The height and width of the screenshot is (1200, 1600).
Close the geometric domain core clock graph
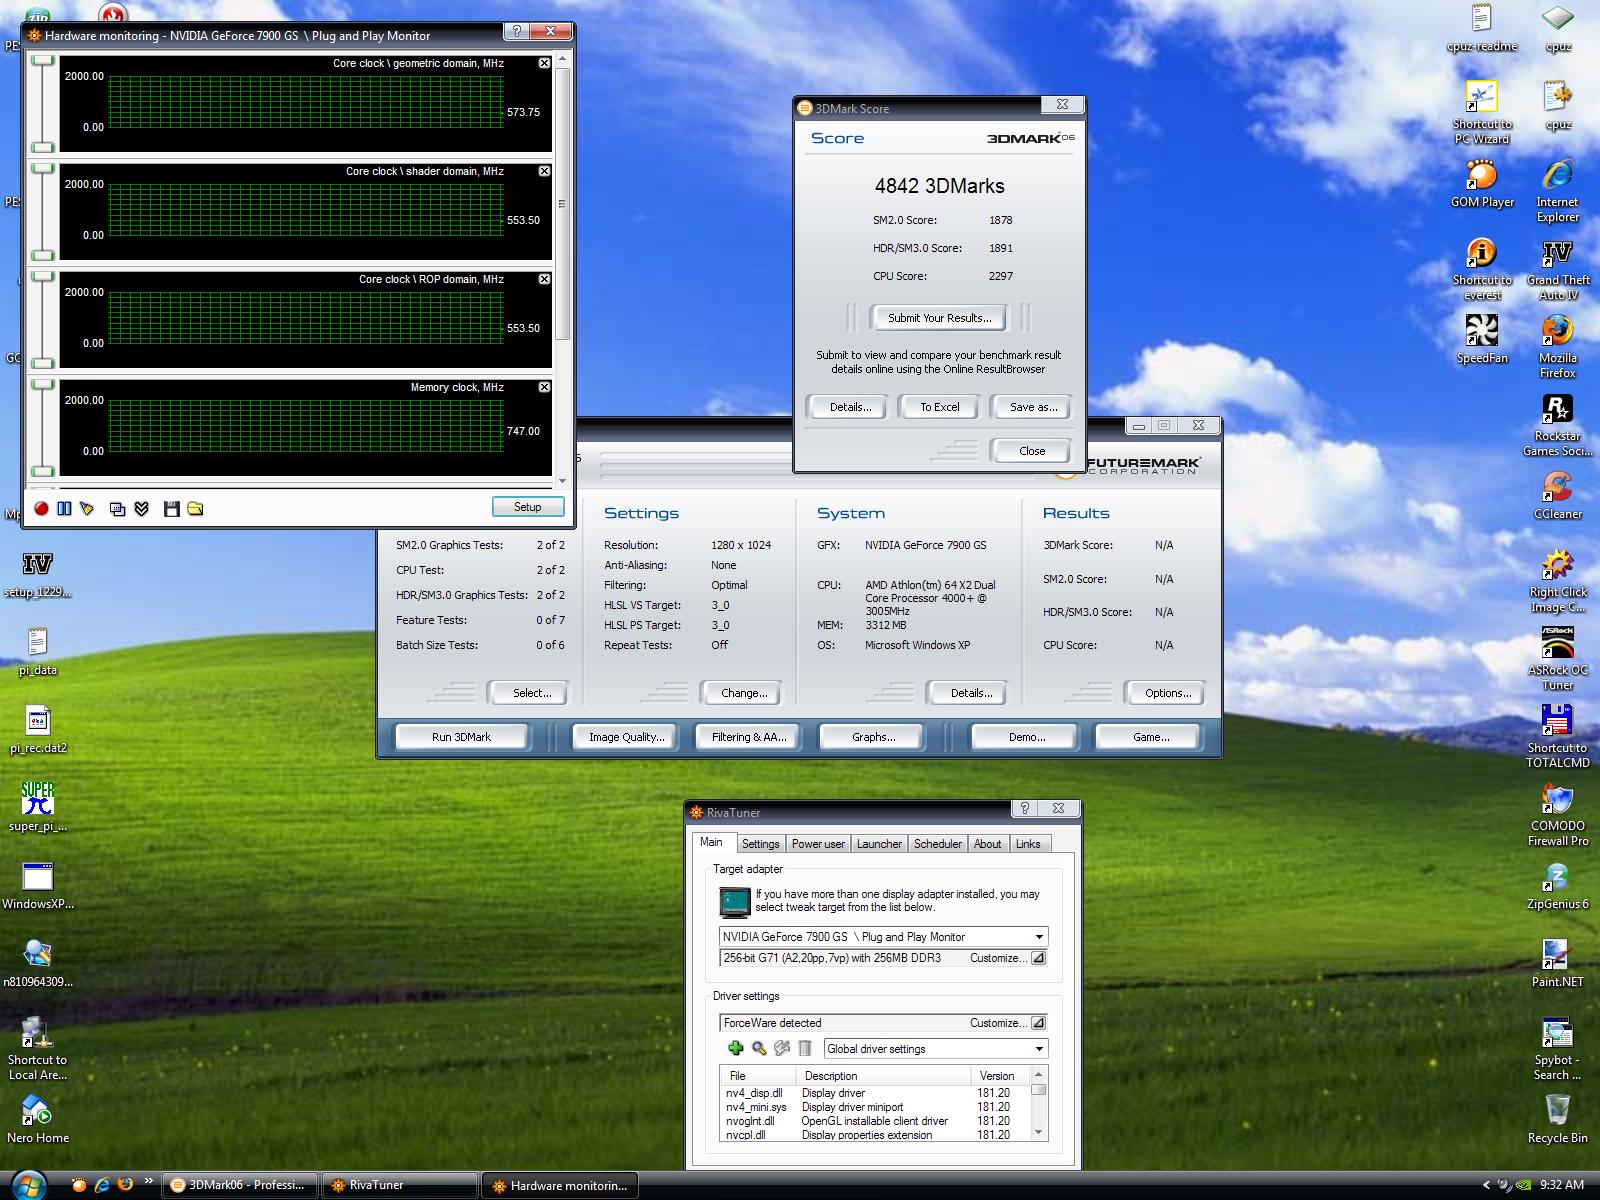544,63
